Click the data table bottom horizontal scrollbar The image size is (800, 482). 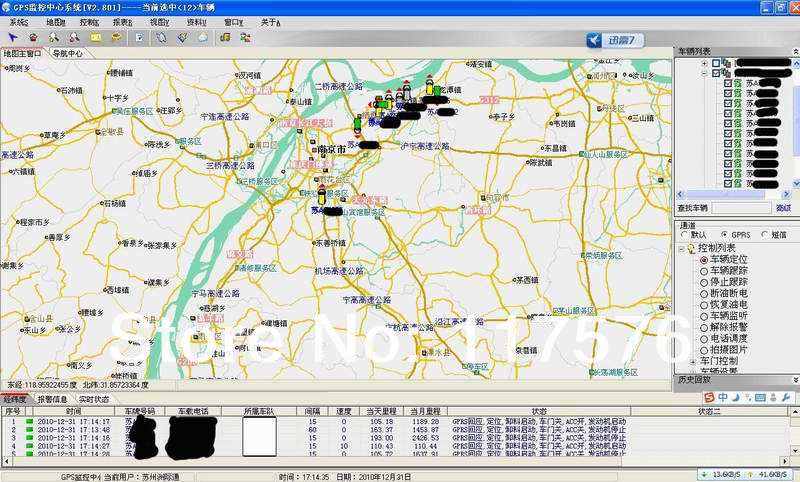point(395,462)
